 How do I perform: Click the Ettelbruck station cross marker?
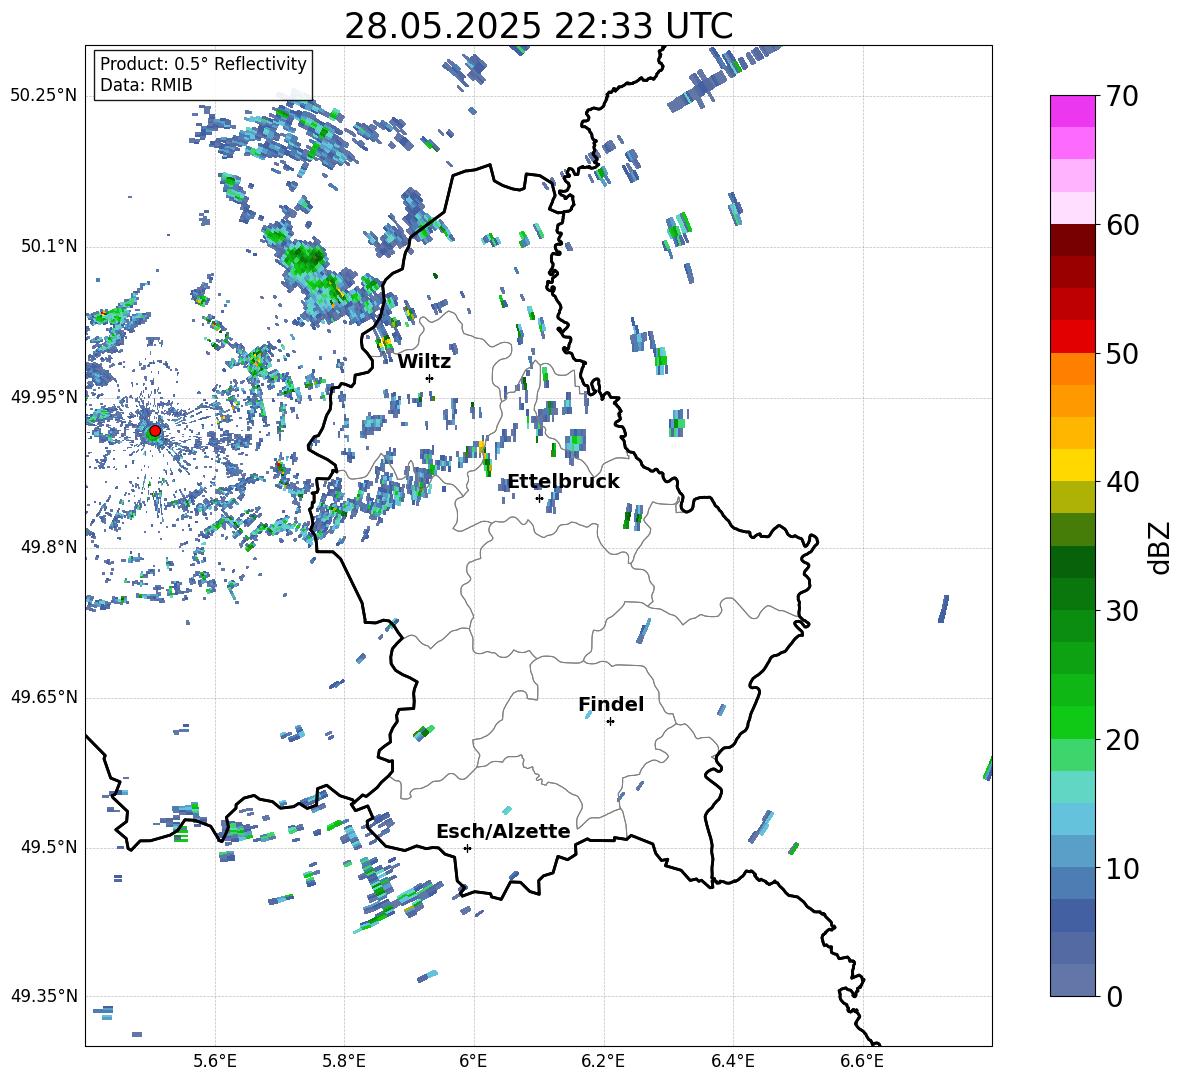539,498
